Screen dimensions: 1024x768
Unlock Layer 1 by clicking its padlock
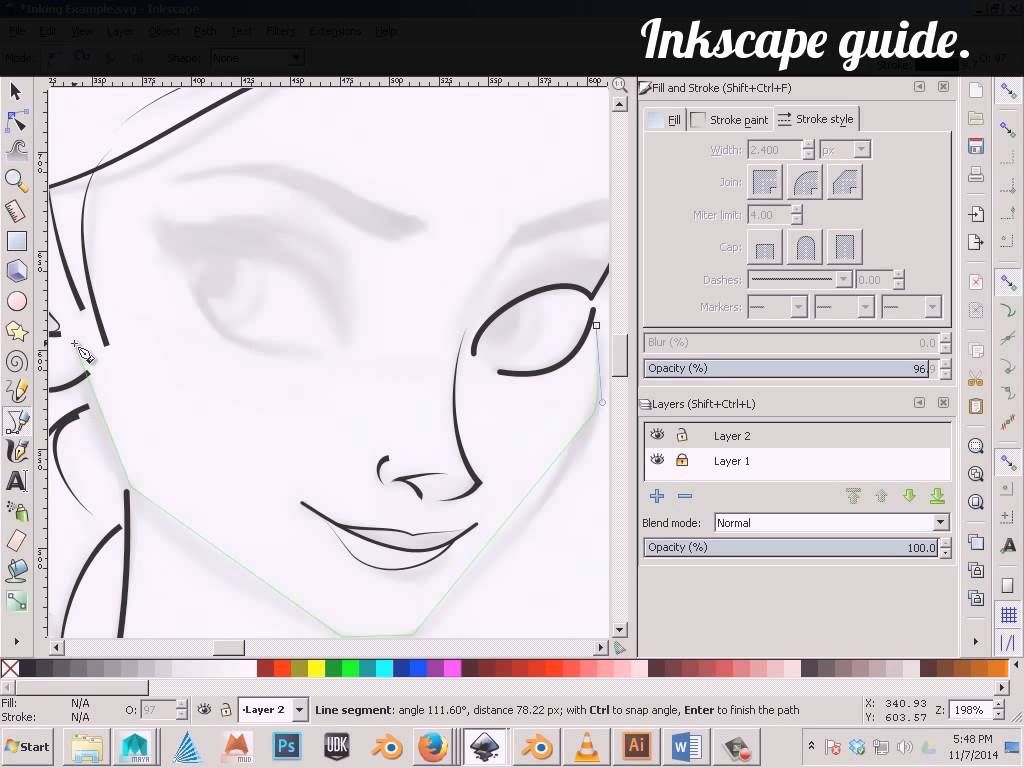point(682,461)
